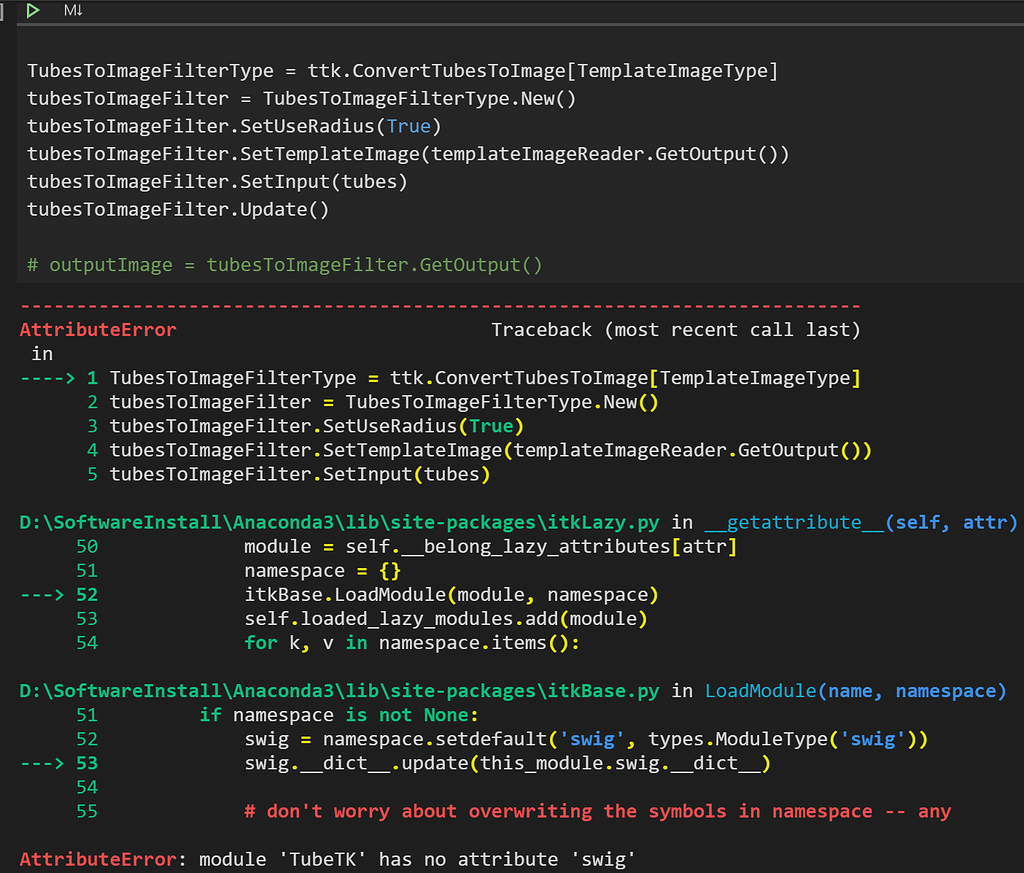Select line number 53 in itkBase.py traceback
1024x873 pixels.
click(x=86, y=763)
